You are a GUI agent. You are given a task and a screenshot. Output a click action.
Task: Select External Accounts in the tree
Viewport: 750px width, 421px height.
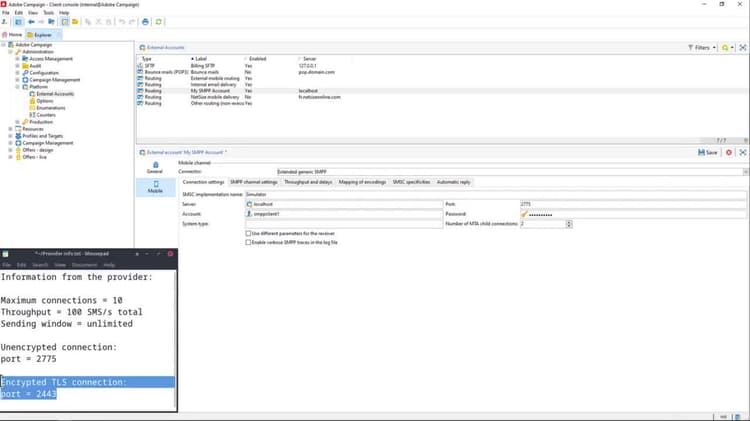pos(55,94)
